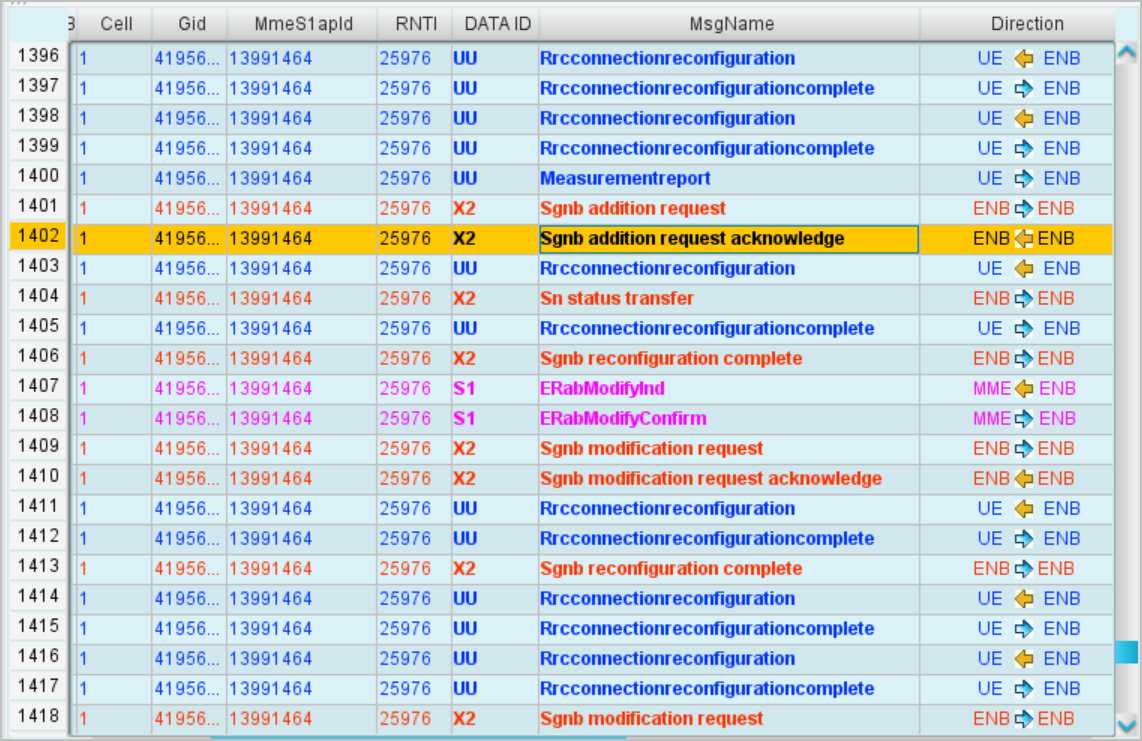
Task: Open the Sgnb addition request message entry
Action: click(633, 209)
